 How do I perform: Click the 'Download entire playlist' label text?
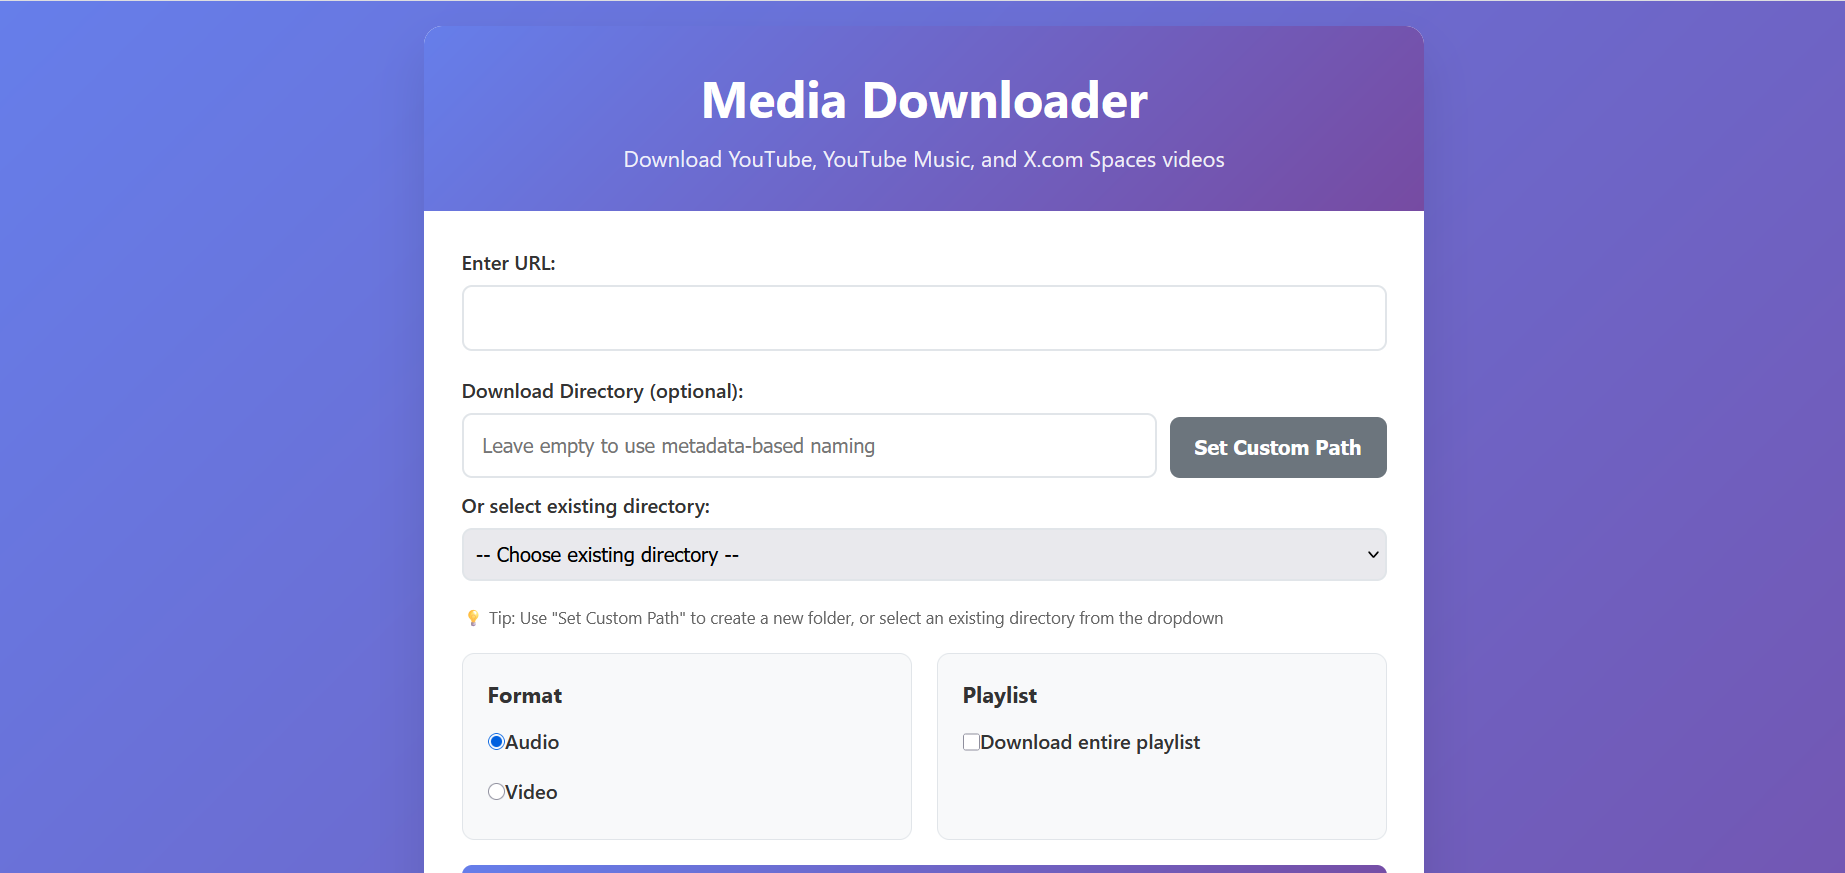(x=1090, y=742)
